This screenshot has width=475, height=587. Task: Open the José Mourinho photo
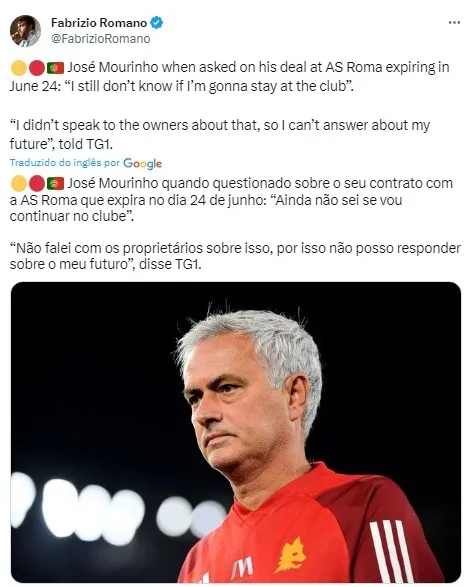[236, 432]
